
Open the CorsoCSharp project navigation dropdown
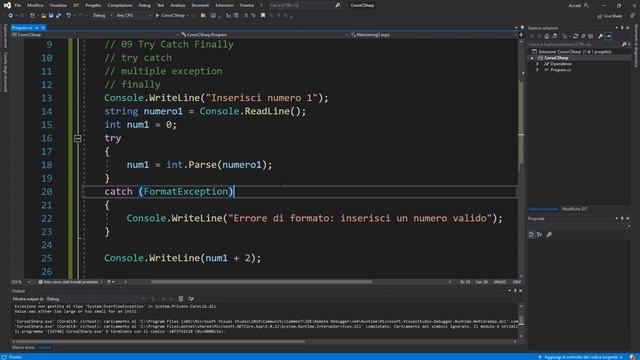(x=95, y=35)
